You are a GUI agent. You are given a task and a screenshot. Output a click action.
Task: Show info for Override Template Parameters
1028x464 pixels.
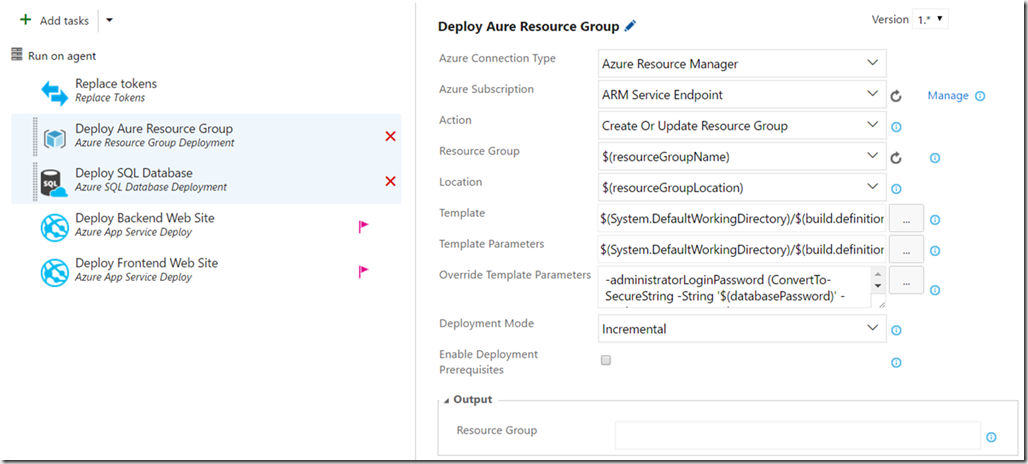click(x=935, y=290)
